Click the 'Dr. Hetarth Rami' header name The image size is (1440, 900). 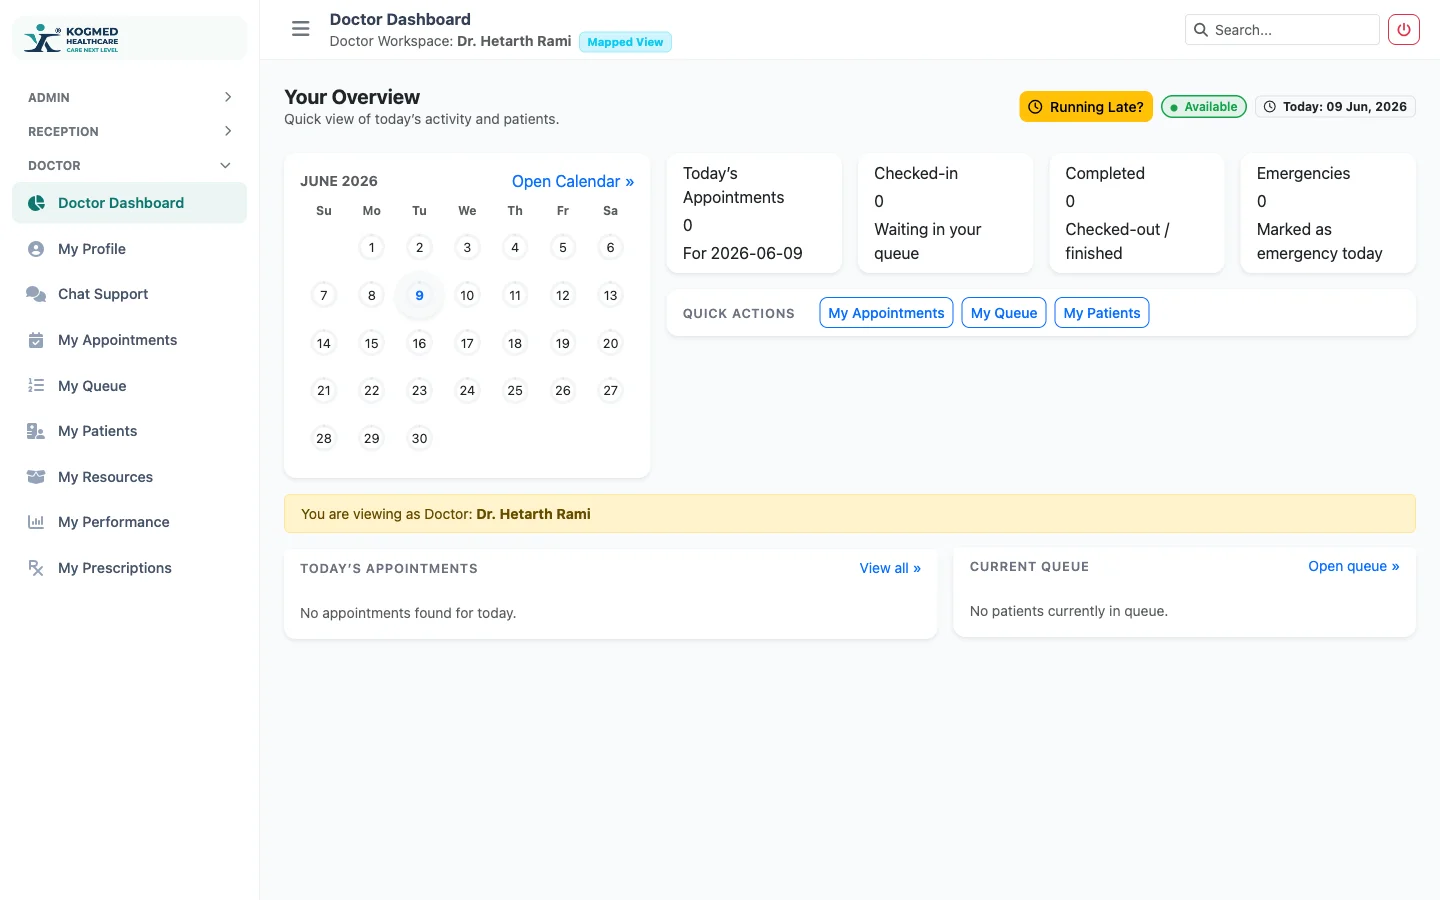(x=514, y=41)
